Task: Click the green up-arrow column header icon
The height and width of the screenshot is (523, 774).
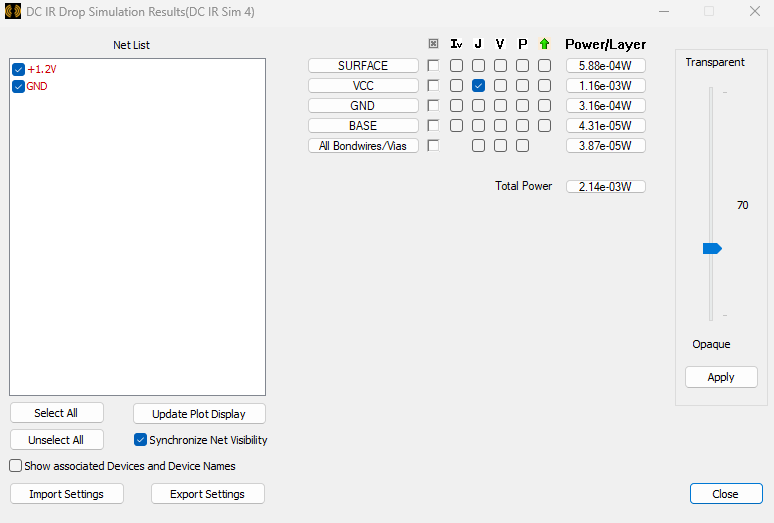Action: coord(544,44)
